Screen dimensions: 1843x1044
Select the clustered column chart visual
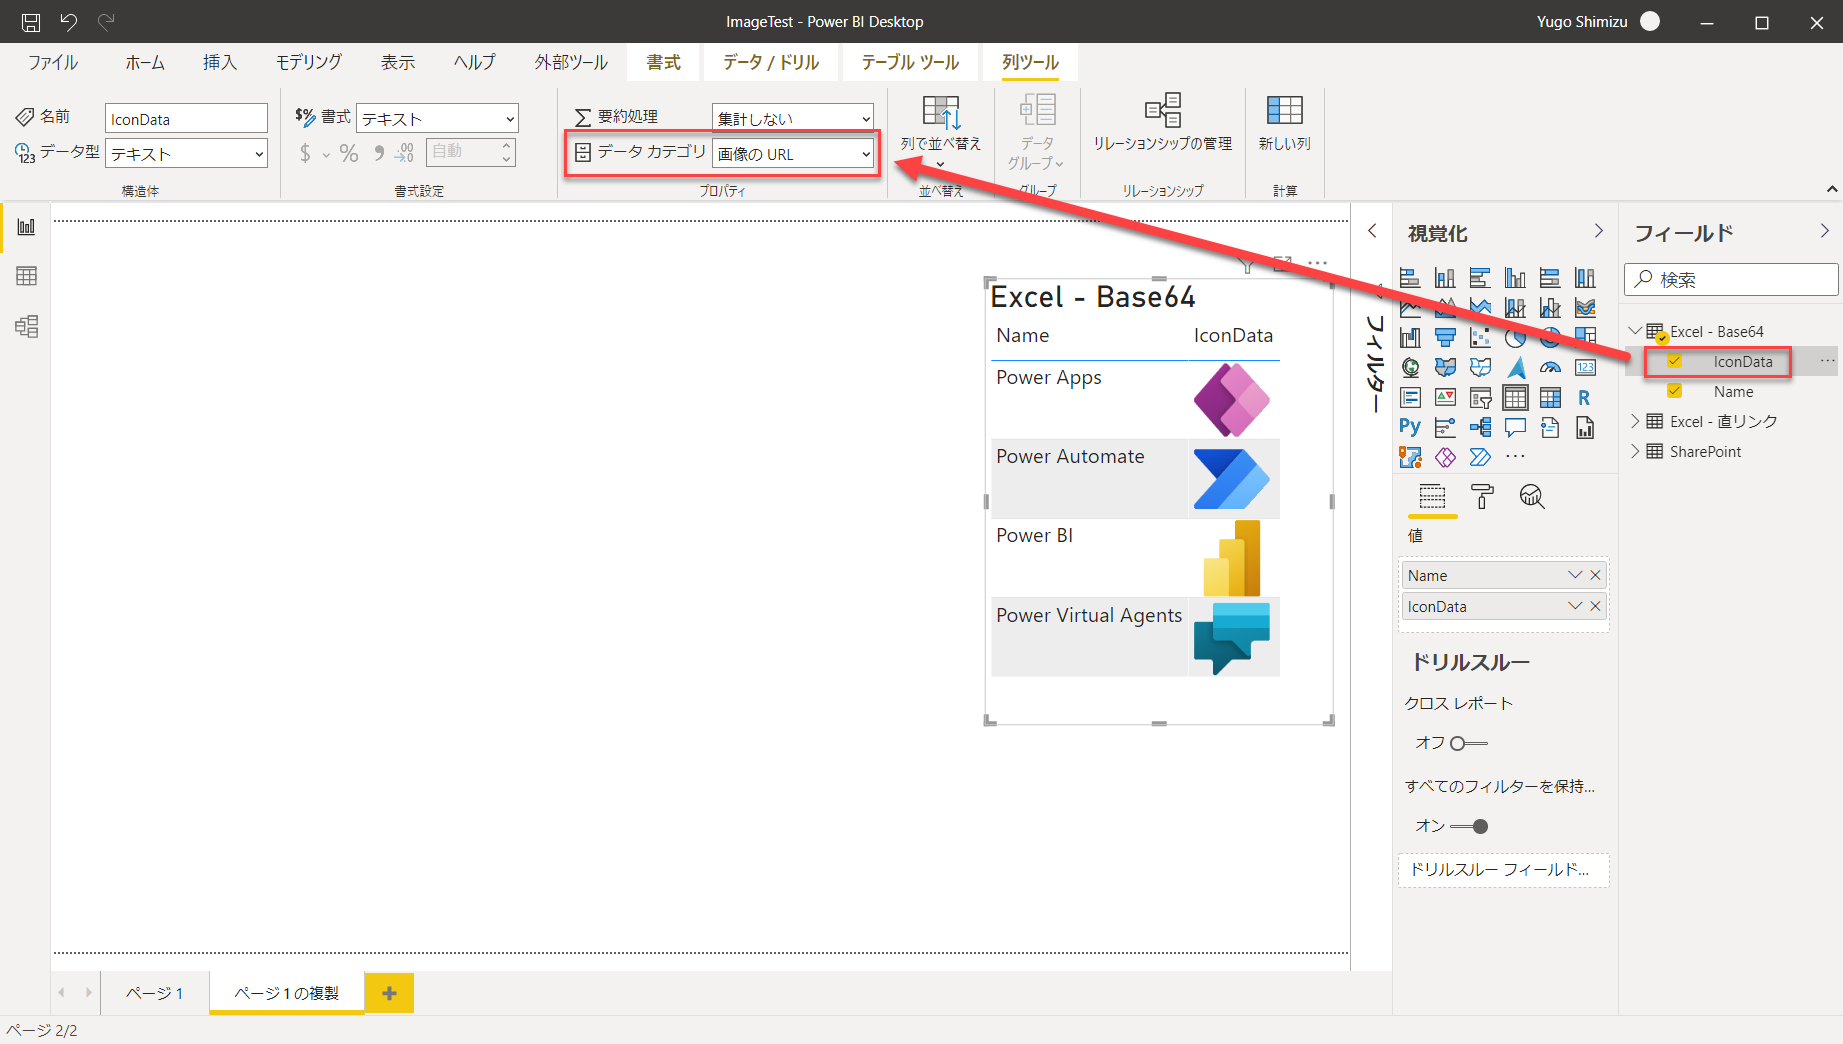point(1515,278)
